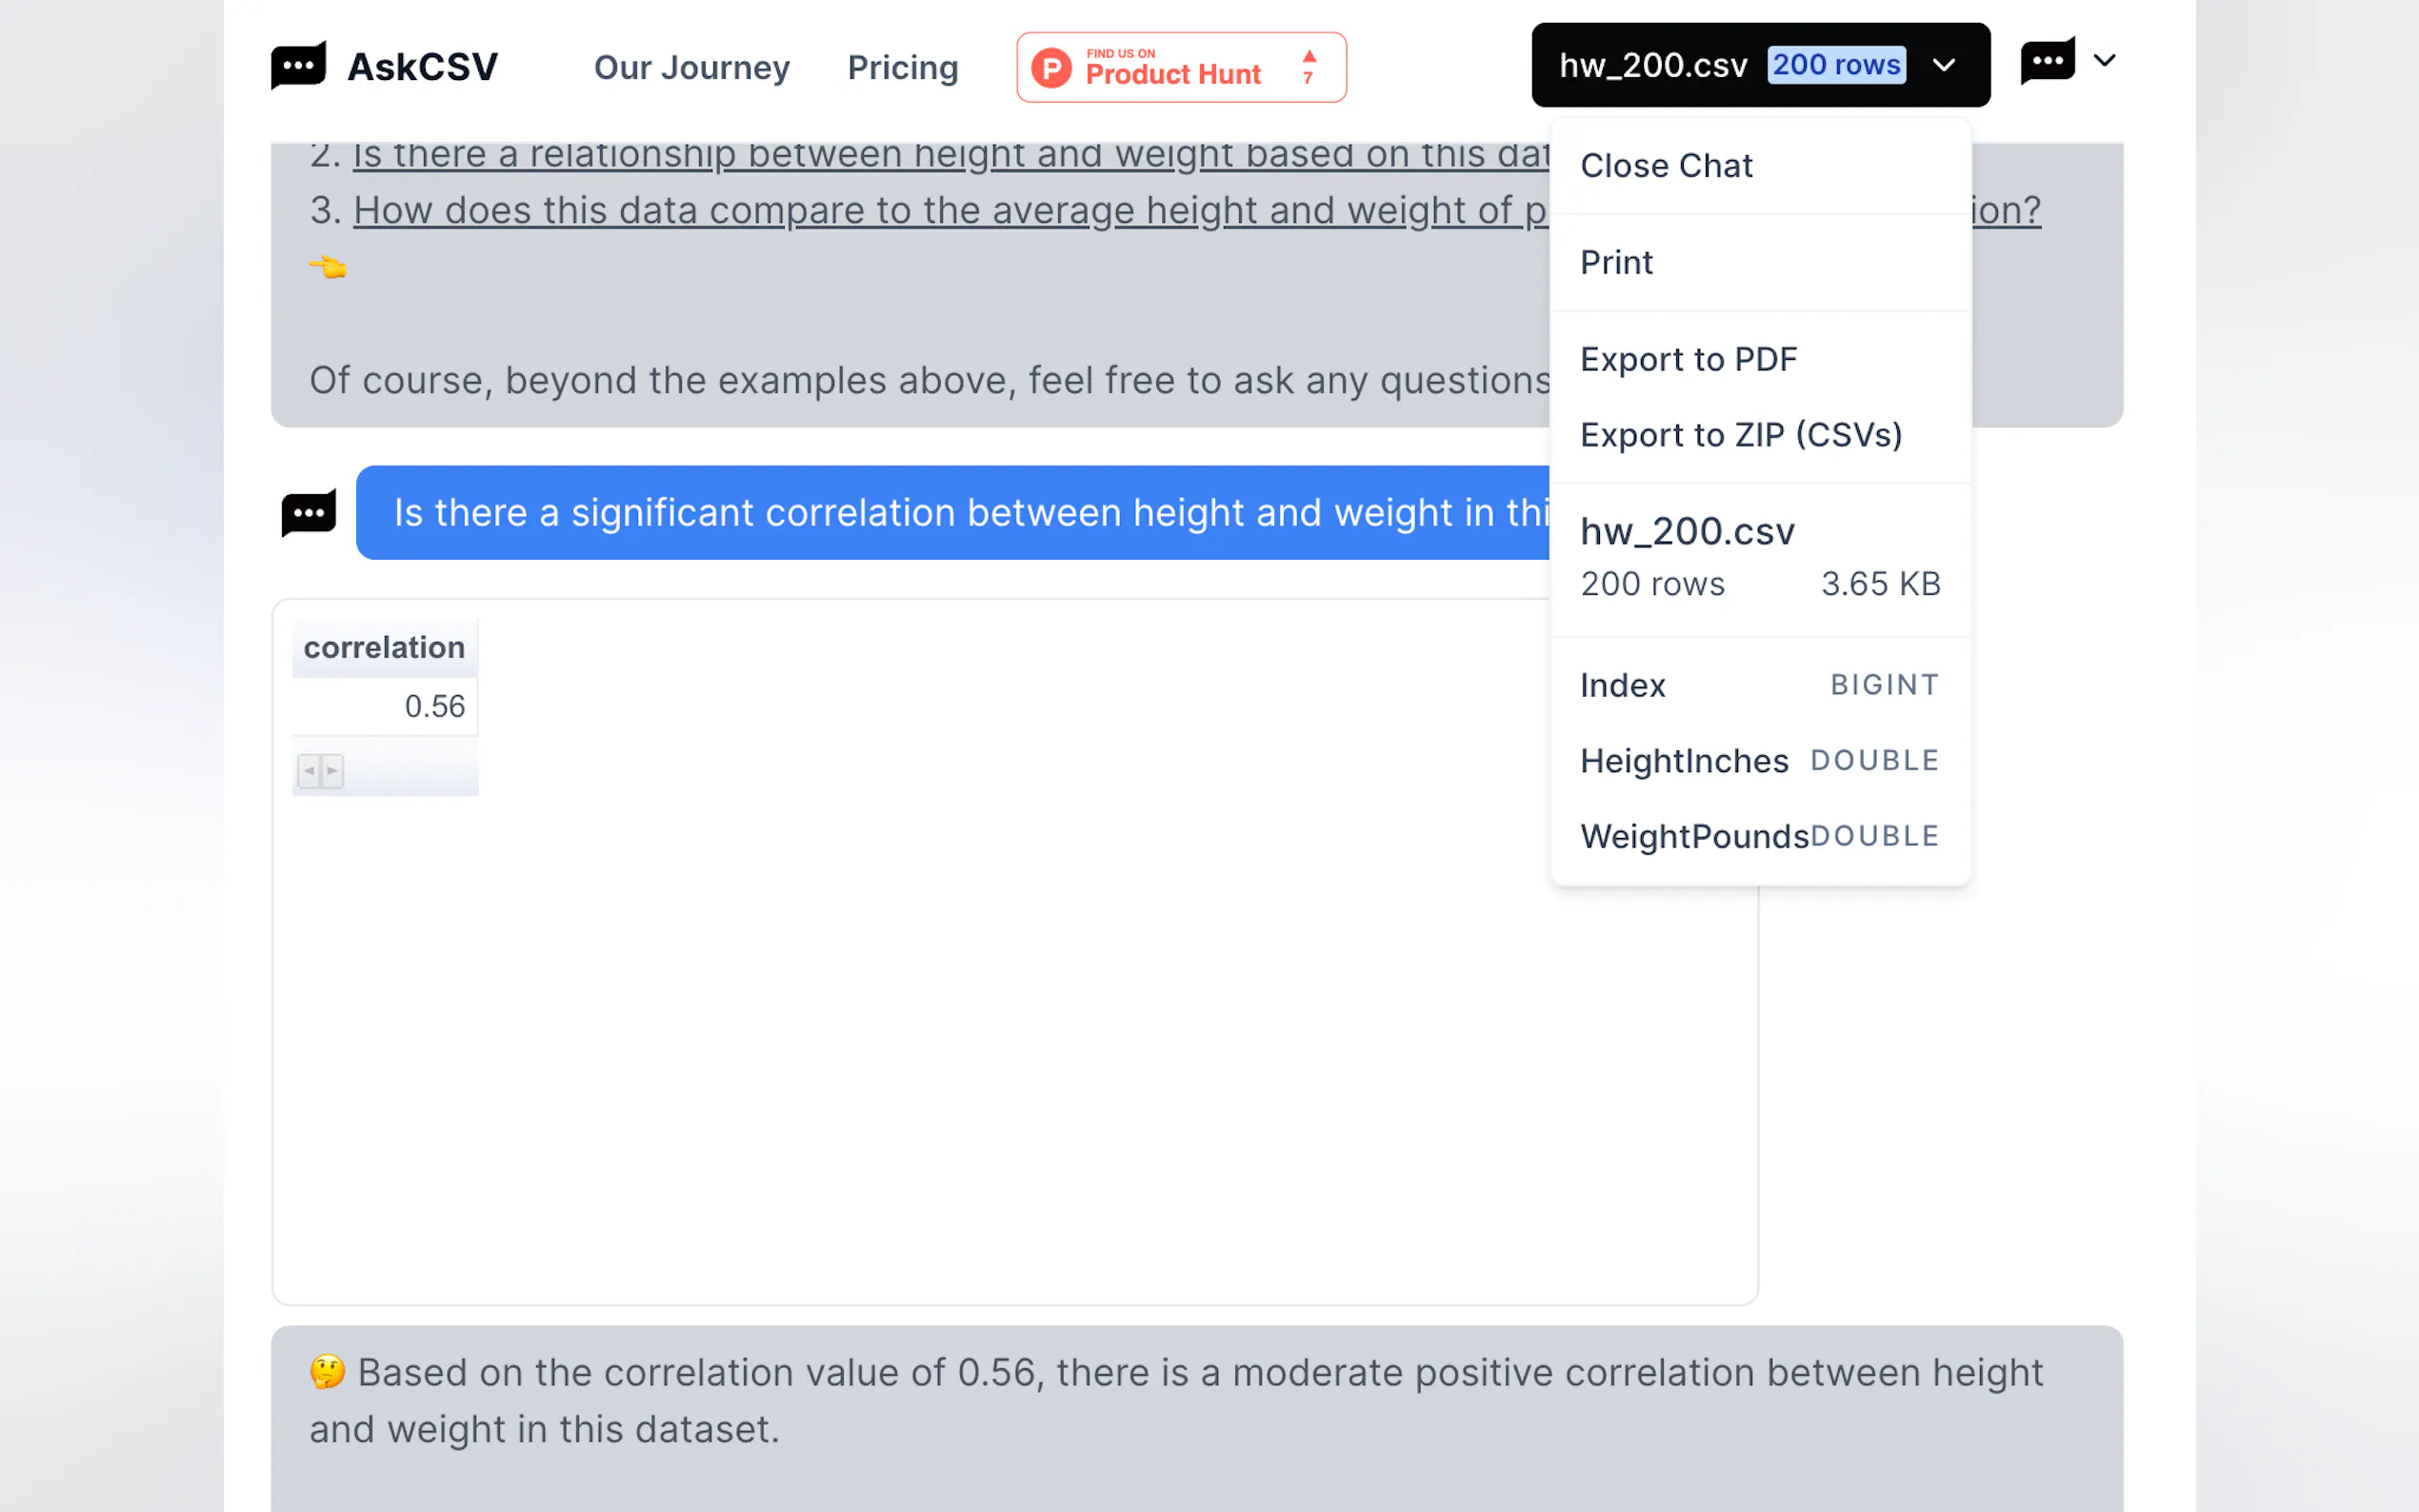Viewport: 2419px width, 1512px height.
Task: Collapse the hw_200.csv file dropdown
Action: (x=1943, y=66)
